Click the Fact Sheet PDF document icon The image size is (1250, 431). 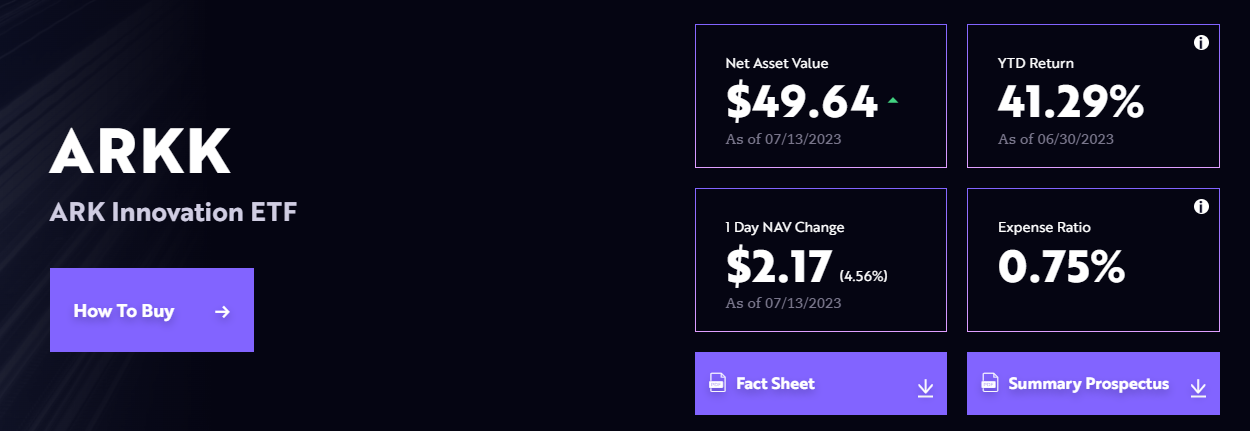(717, 384)
